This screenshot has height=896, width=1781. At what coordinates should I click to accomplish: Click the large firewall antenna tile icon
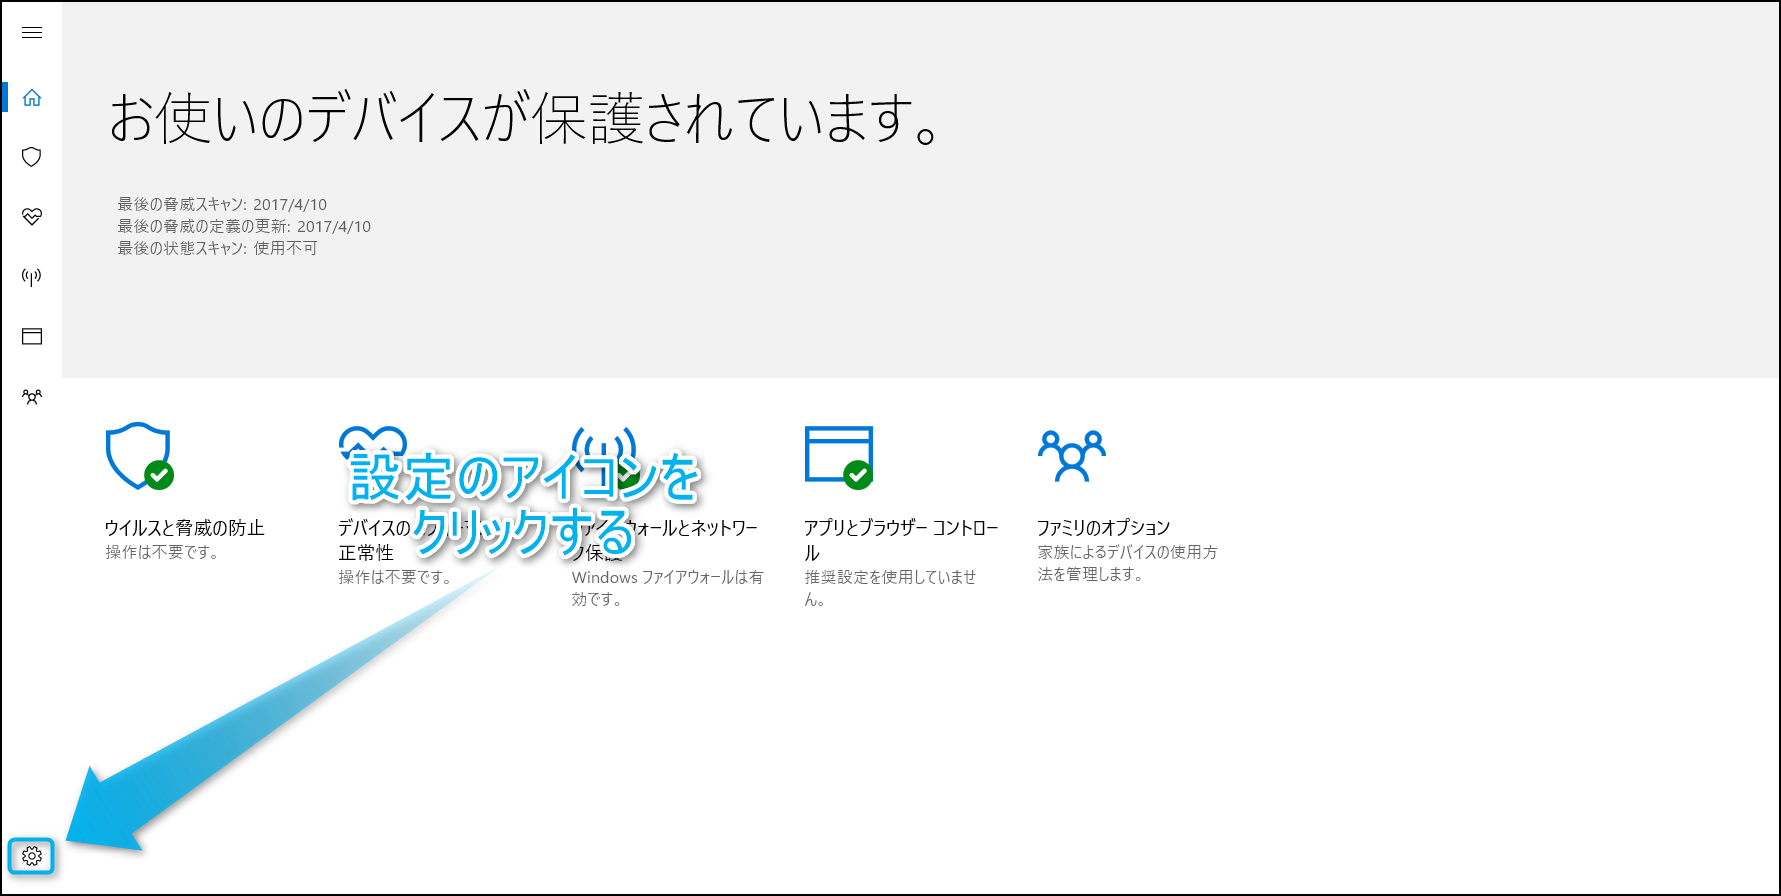pyautogui.click(x=603, y=440)
